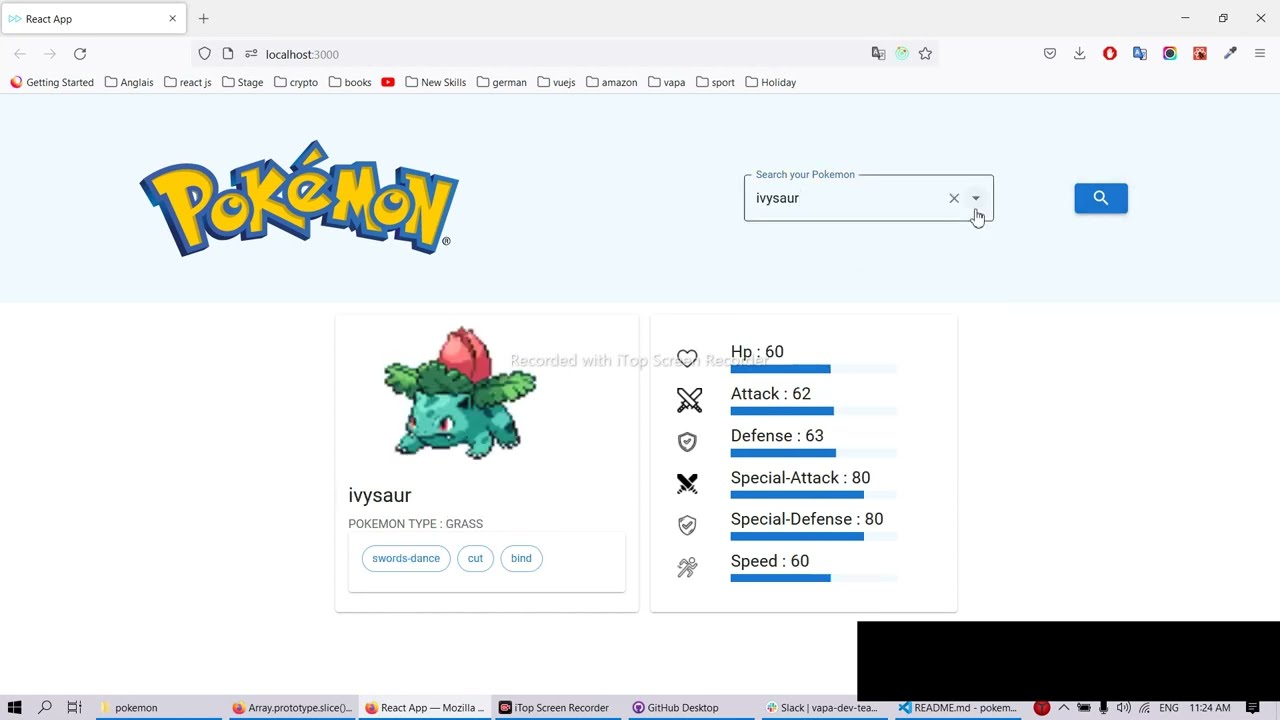Image resolution: width=1280 pixels, height=720 pixels.
Task: Open the Holiday bookmarks folder
Action: pyautogui.click(x=770, y=82)
